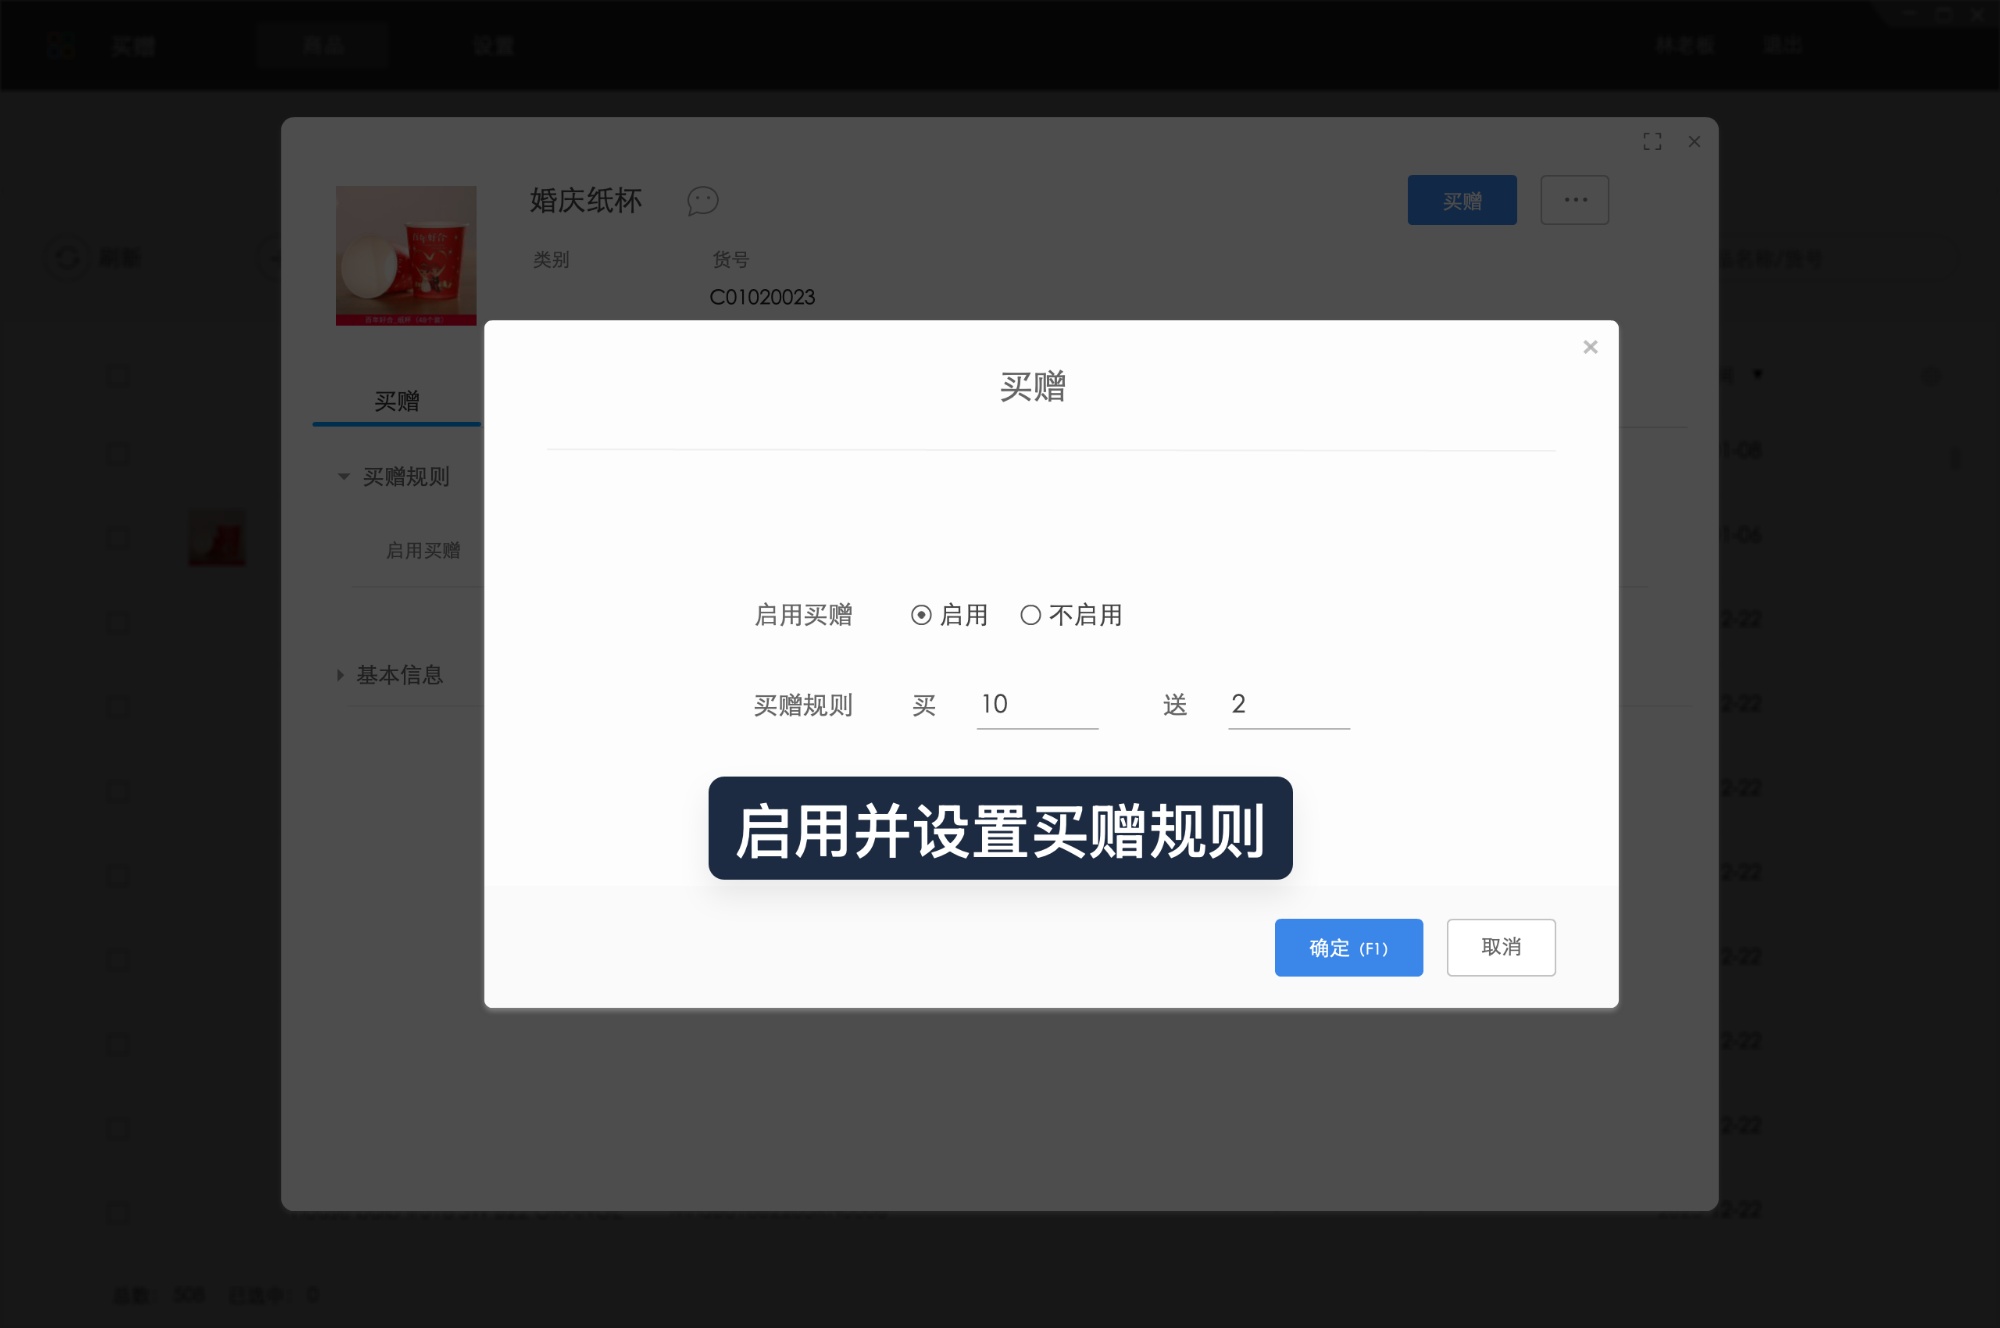Close the 买赠 dialog with its X icon

1590,346
